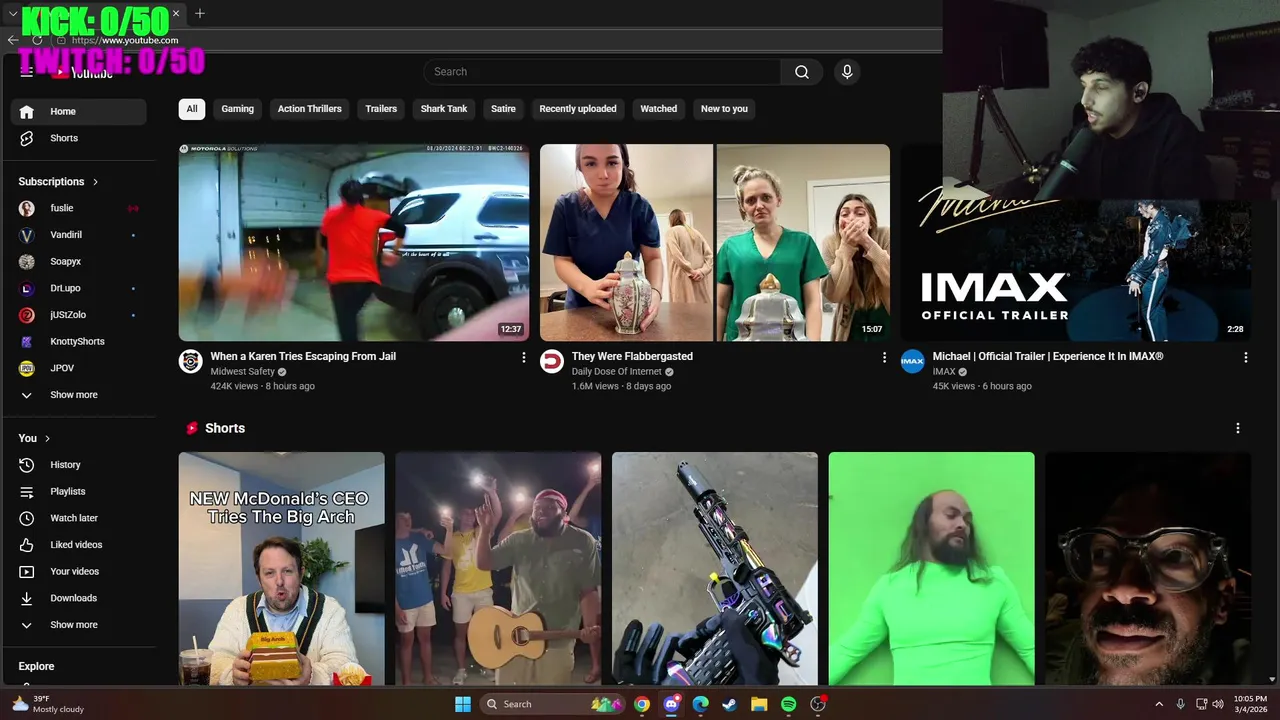This screenshot has height=720, width=1280.
Task: Click Daily Dose Of Internet channel avatar
Action: click(552, 361)
